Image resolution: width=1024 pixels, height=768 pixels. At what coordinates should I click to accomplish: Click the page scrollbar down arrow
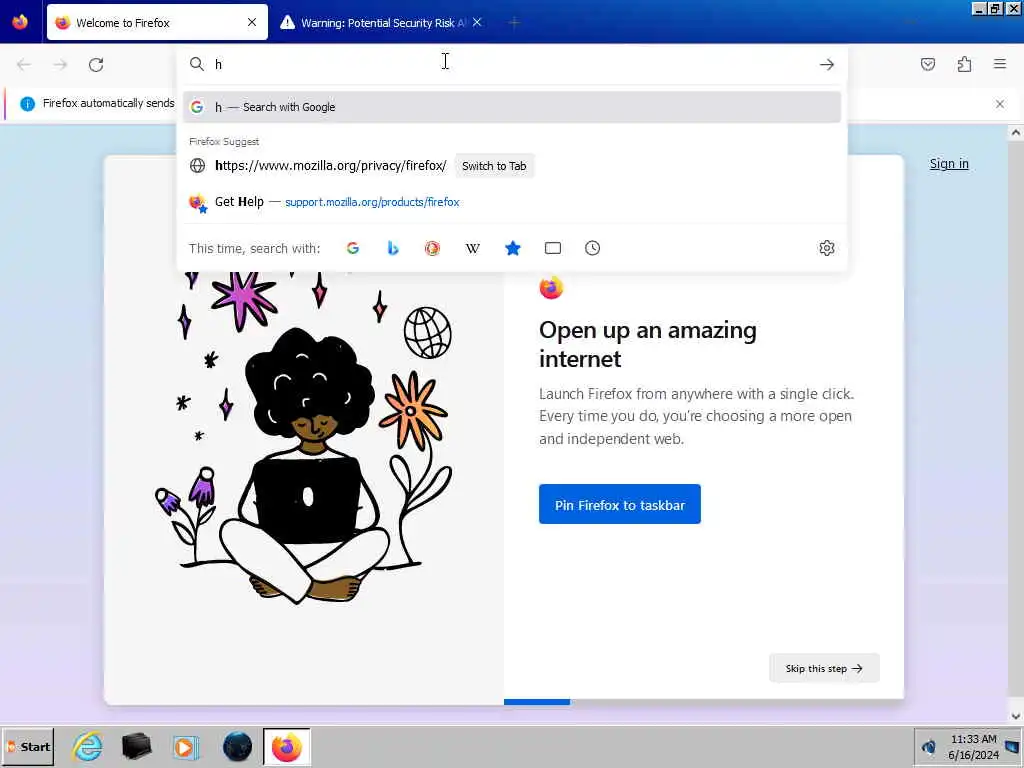(x=1016, y=716)
